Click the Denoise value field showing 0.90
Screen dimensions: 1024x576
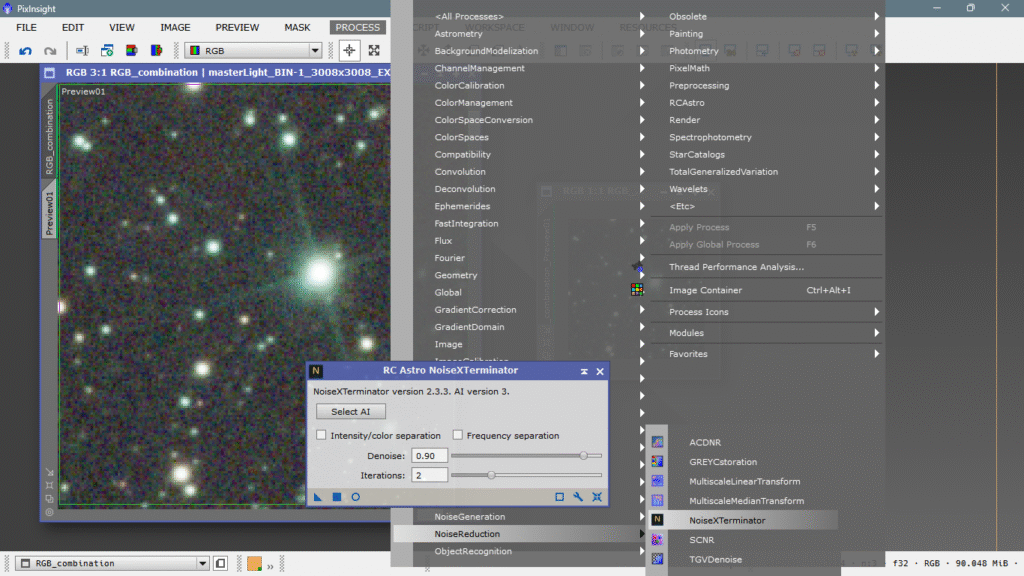click(x=429, y=456)
